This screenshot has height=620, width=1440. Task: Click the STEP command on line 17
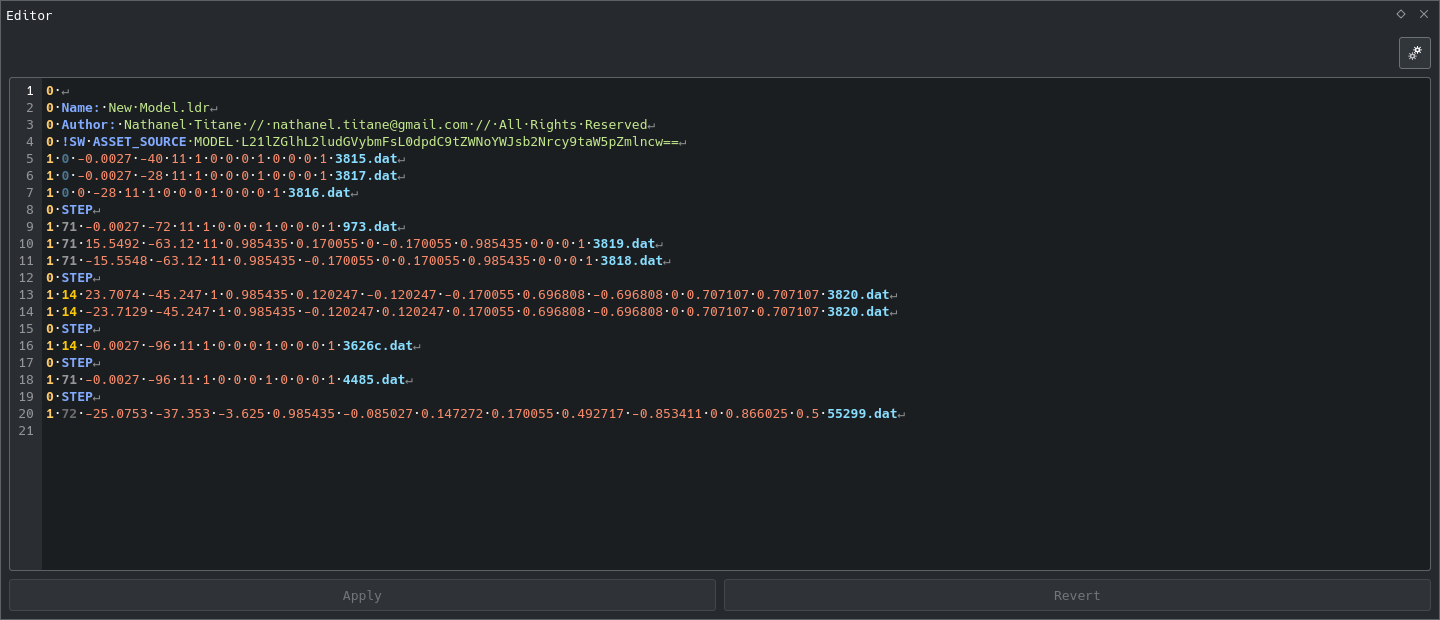[77, 363]
